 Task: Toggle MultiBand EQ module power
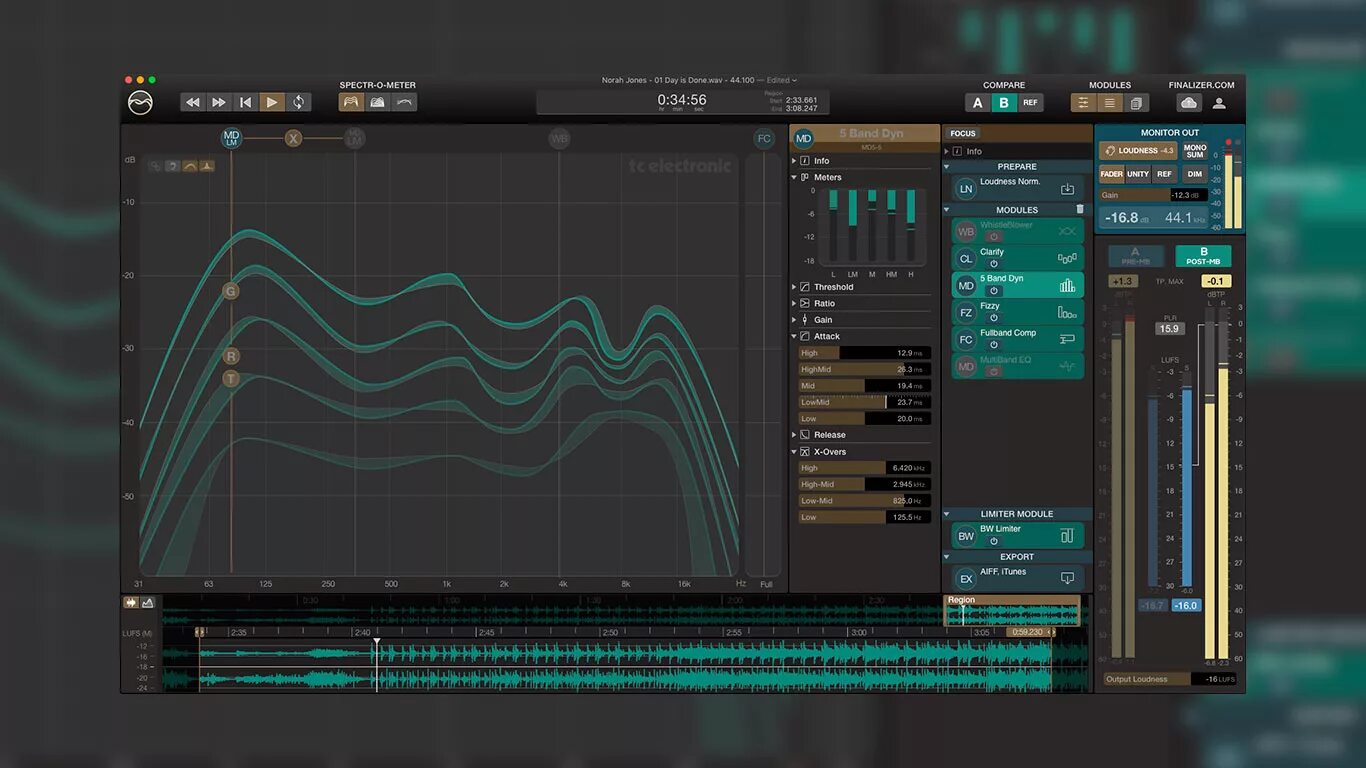coord(994,371)
